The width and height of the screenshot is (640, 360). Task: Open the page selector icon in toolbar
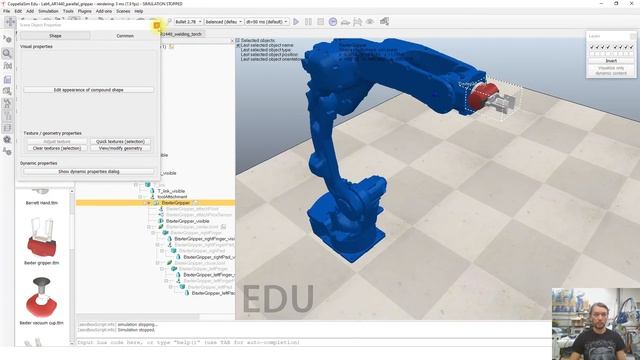pos(384,21)
